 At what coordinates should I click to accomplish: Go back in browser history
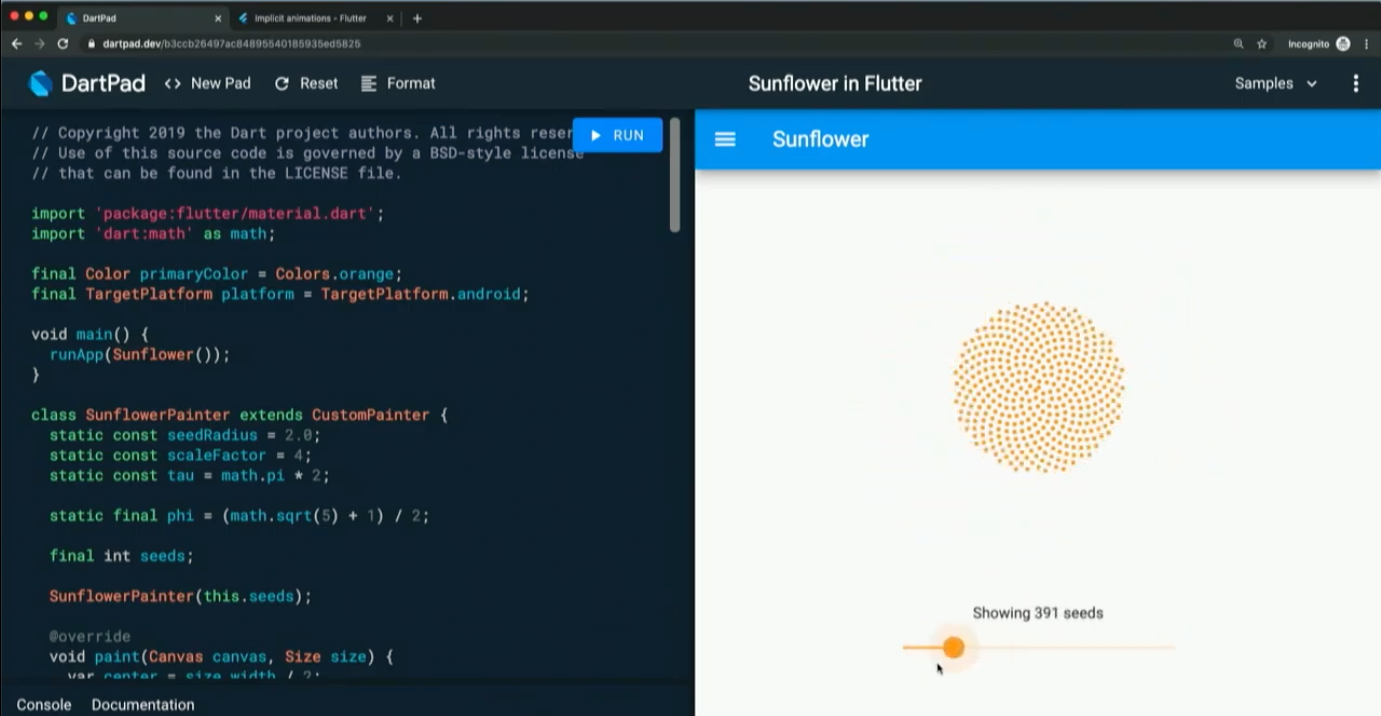click(x=16, y=44)
